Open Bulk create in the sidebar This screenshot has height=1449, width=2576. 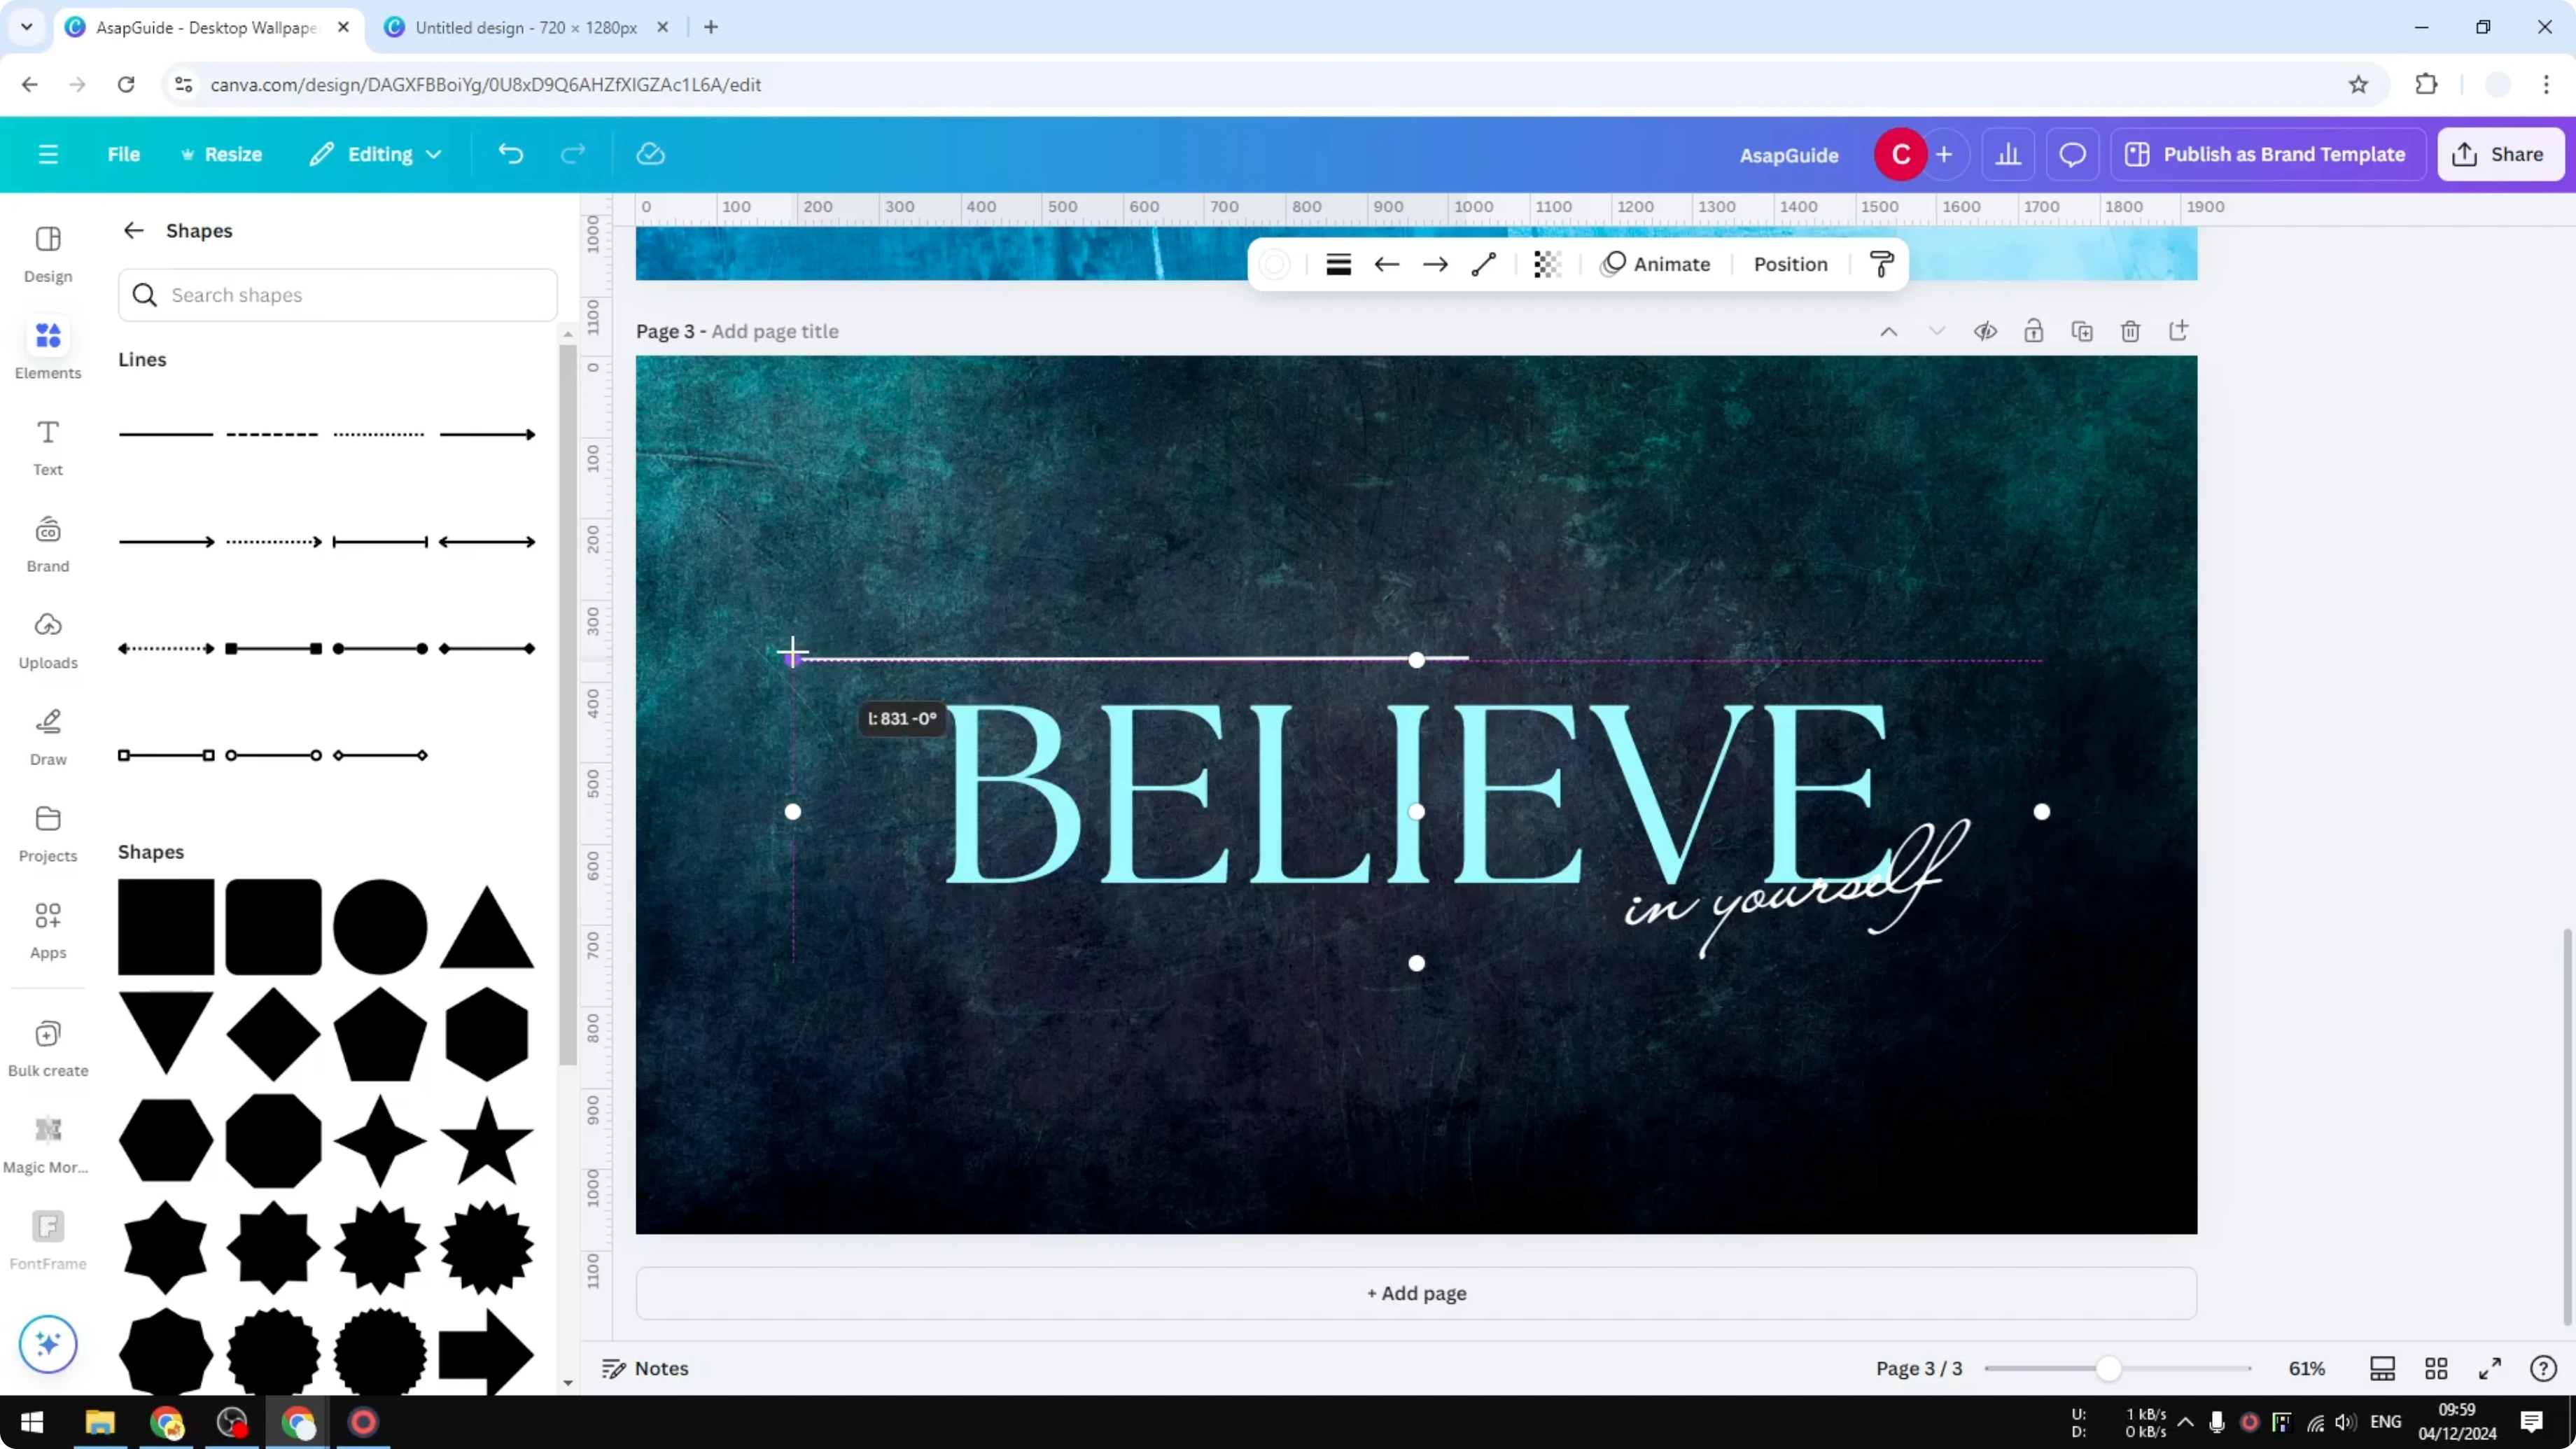(x=47, y=1046)
